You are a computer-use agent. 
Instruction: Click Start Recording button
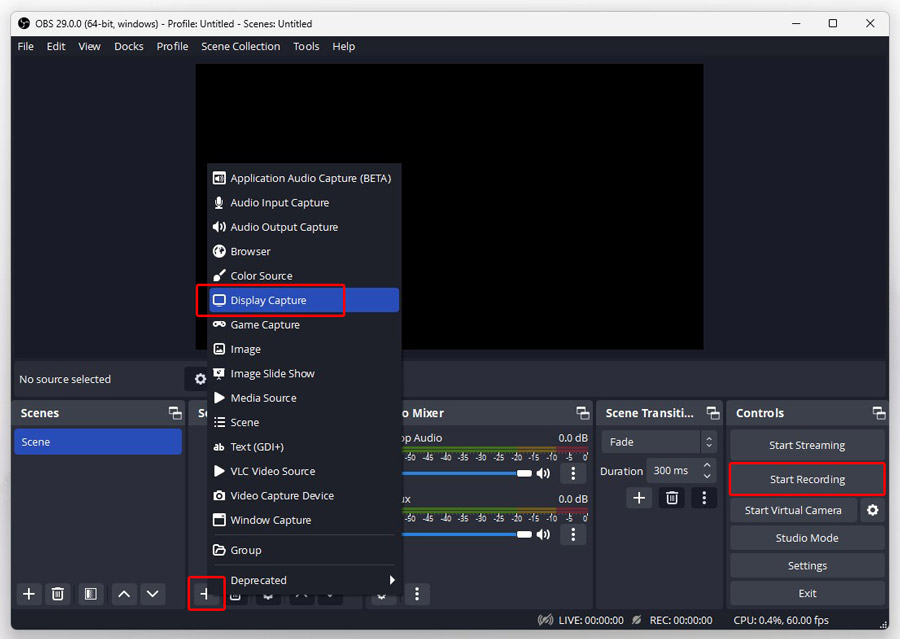[807, 479]
